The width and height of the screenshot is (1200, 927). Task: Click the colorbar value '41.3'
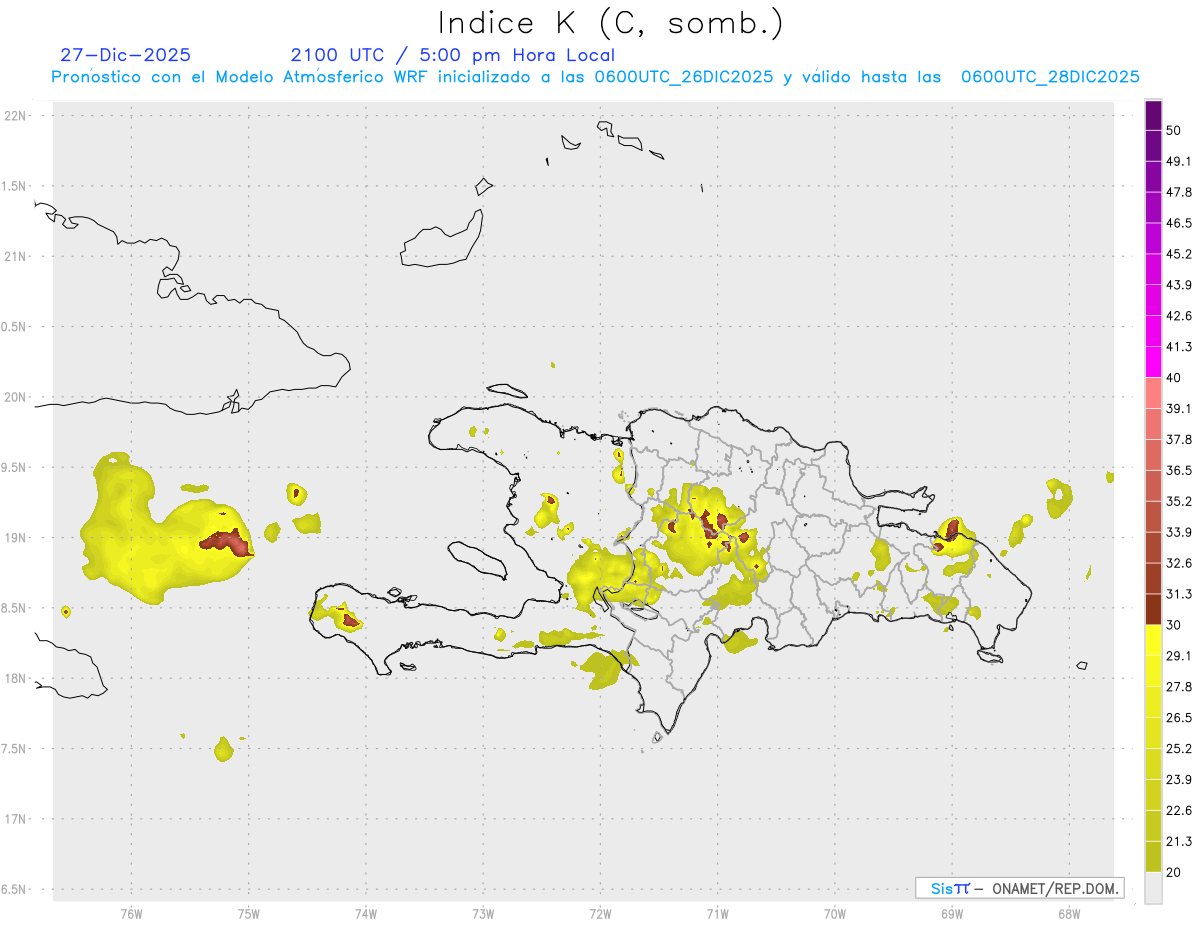coord(1179,347)
